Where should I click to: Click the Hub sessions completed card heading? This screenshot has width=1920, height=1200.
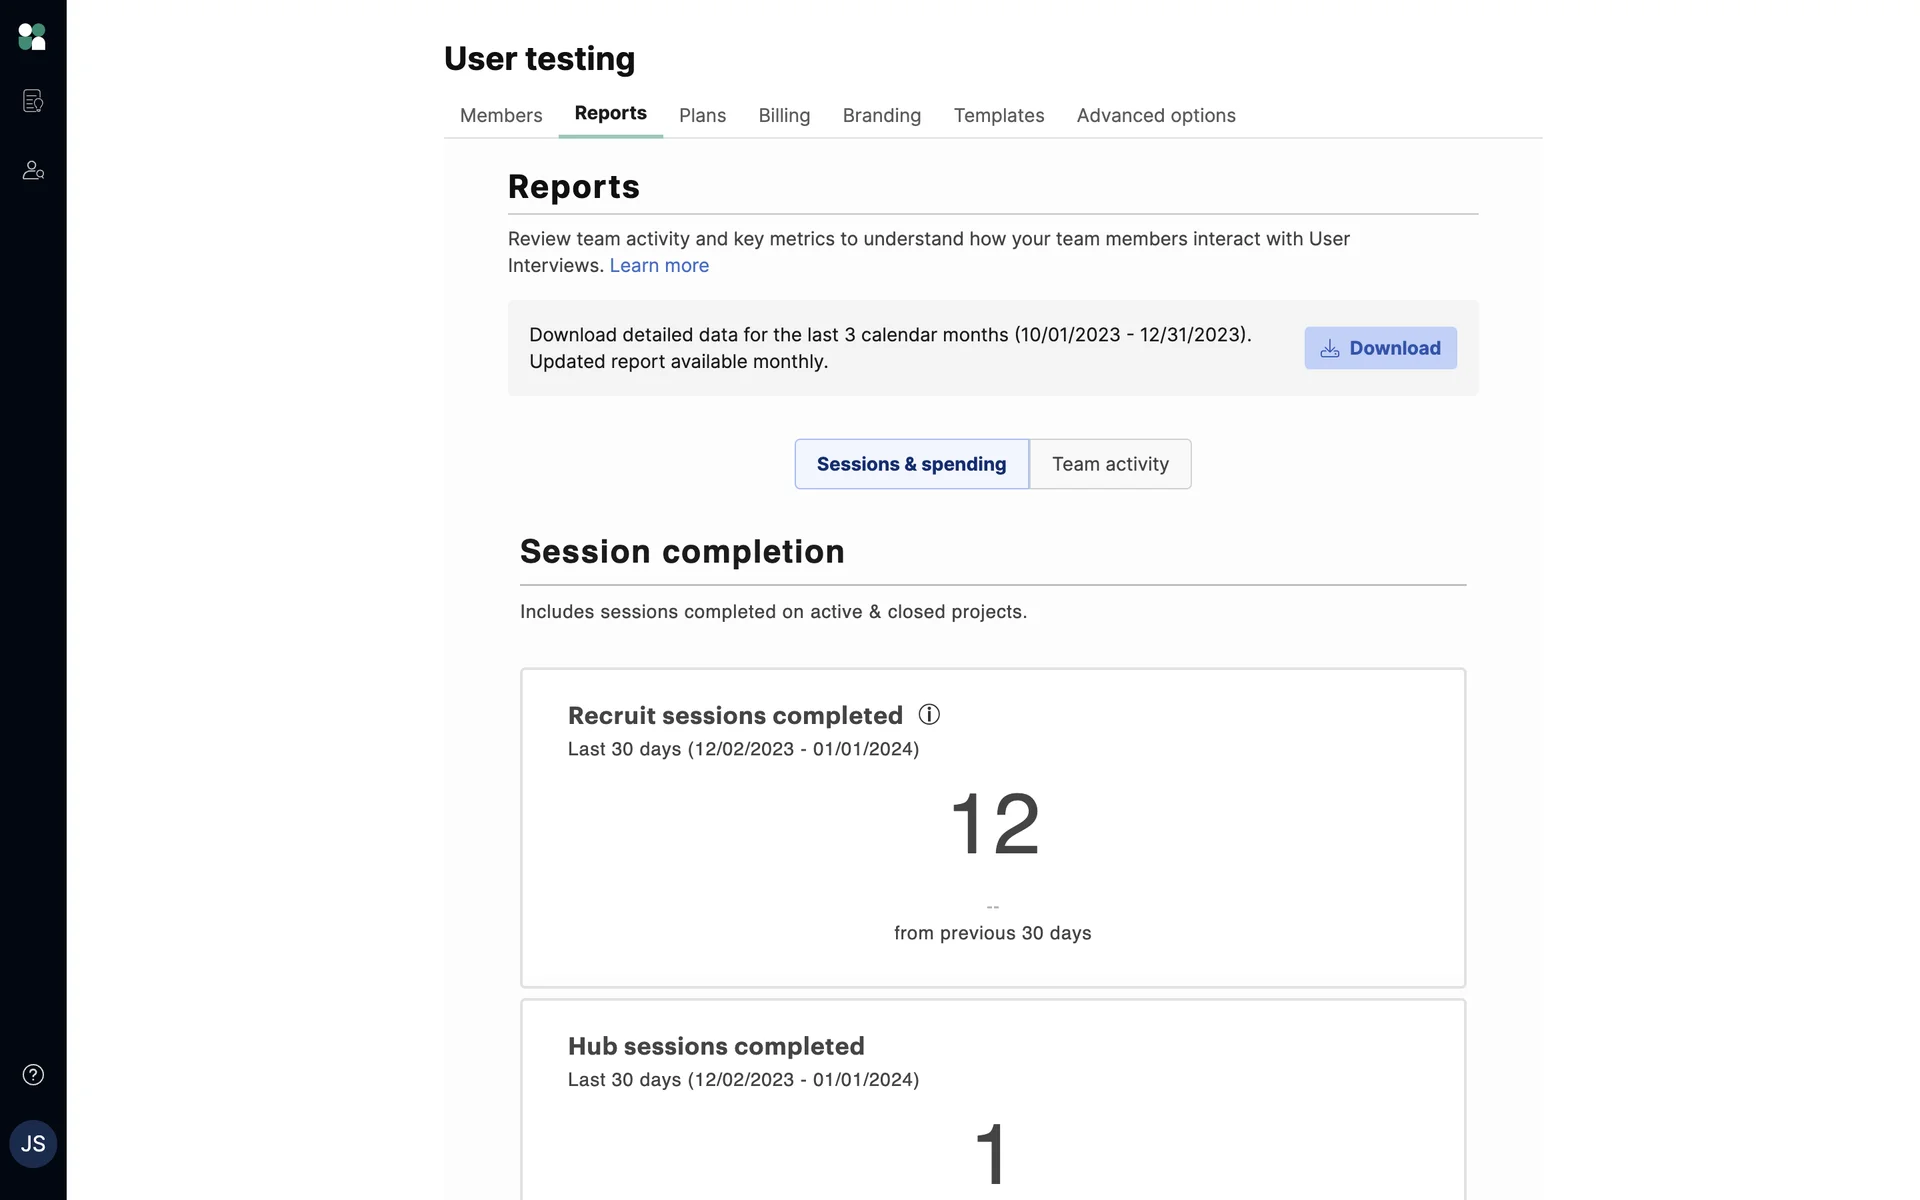[x=716, y=1047]
